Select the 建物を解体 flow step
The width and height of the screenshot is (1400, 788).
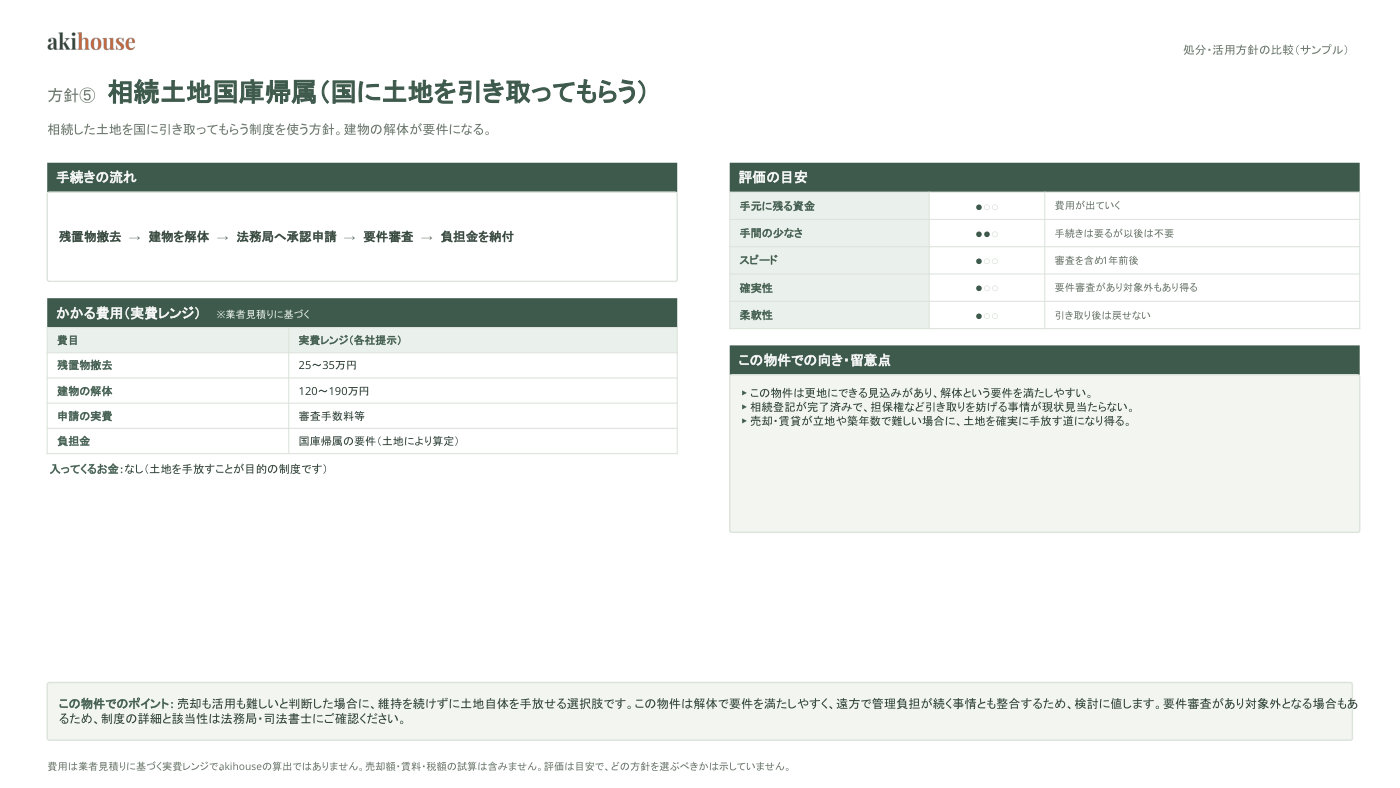(179, 237)
